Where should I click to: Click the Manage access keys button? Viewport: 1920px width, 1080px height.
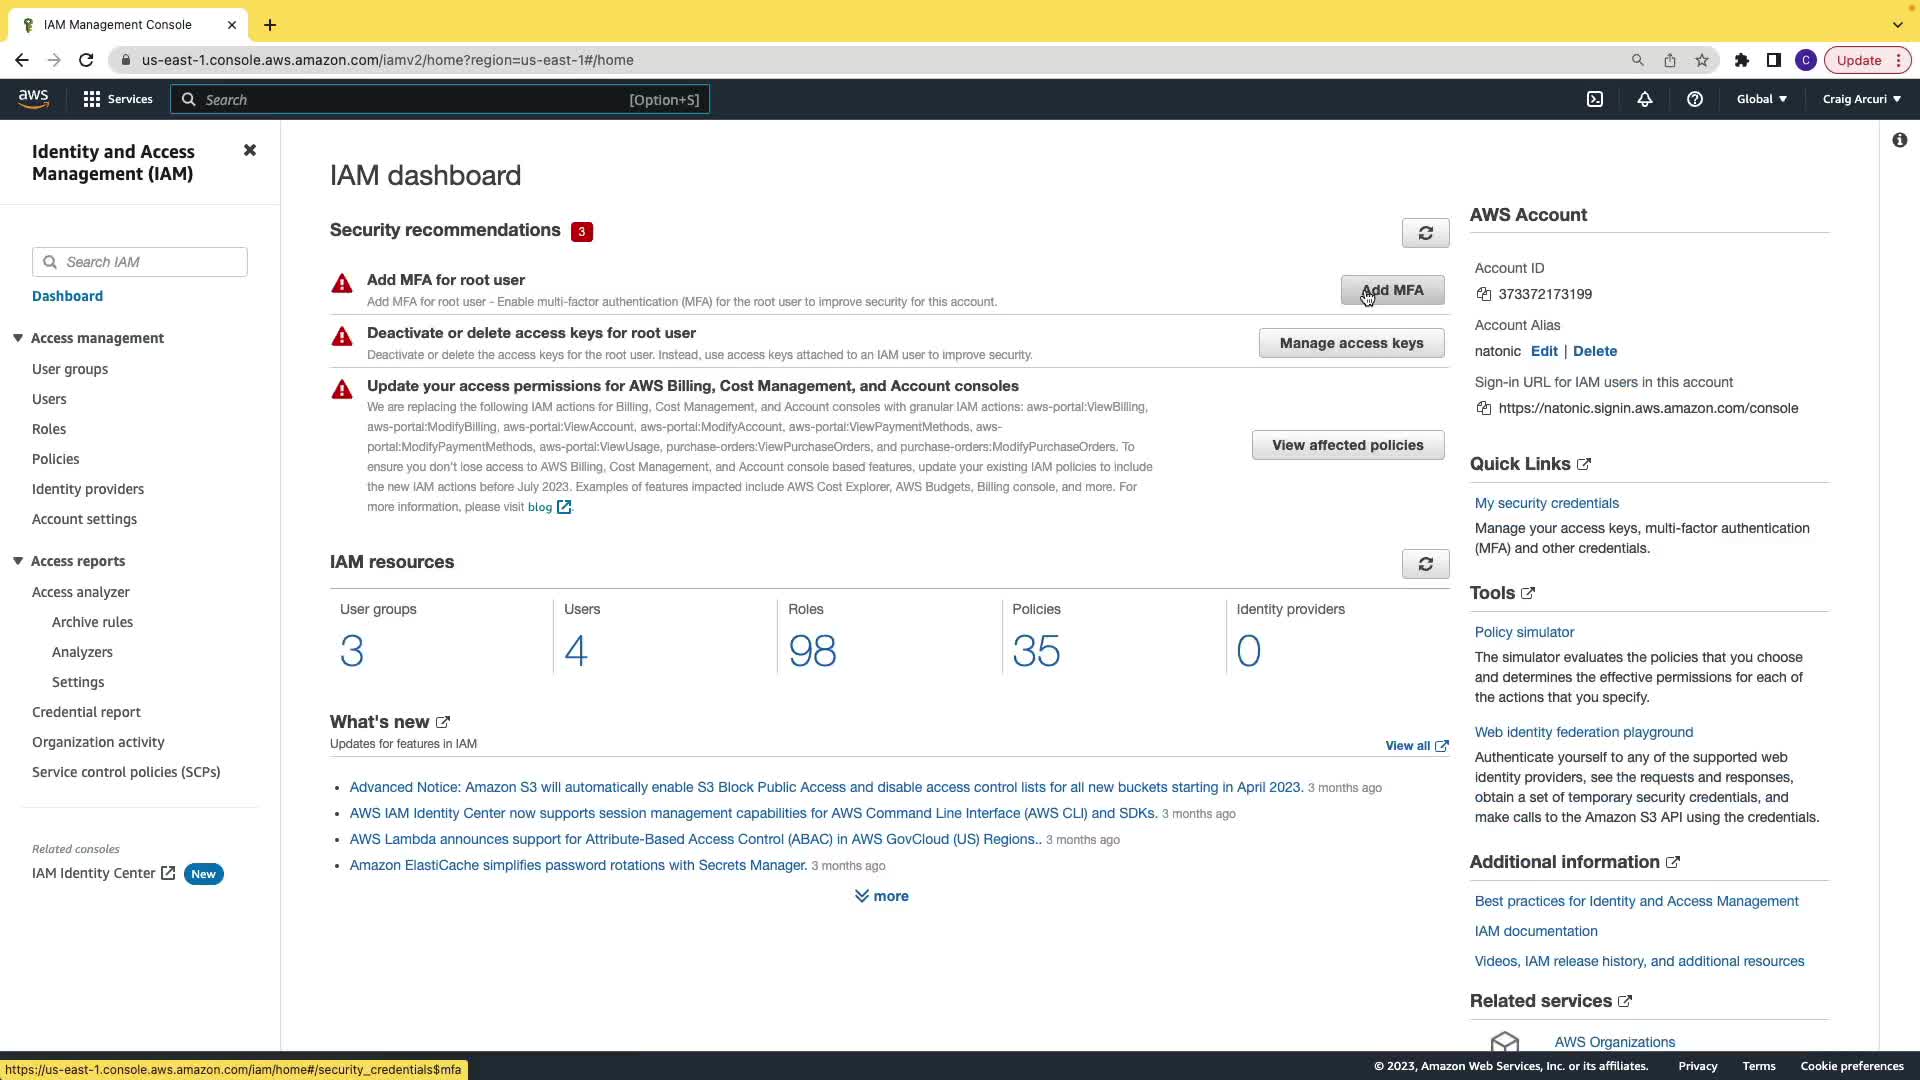(1351, 343)
